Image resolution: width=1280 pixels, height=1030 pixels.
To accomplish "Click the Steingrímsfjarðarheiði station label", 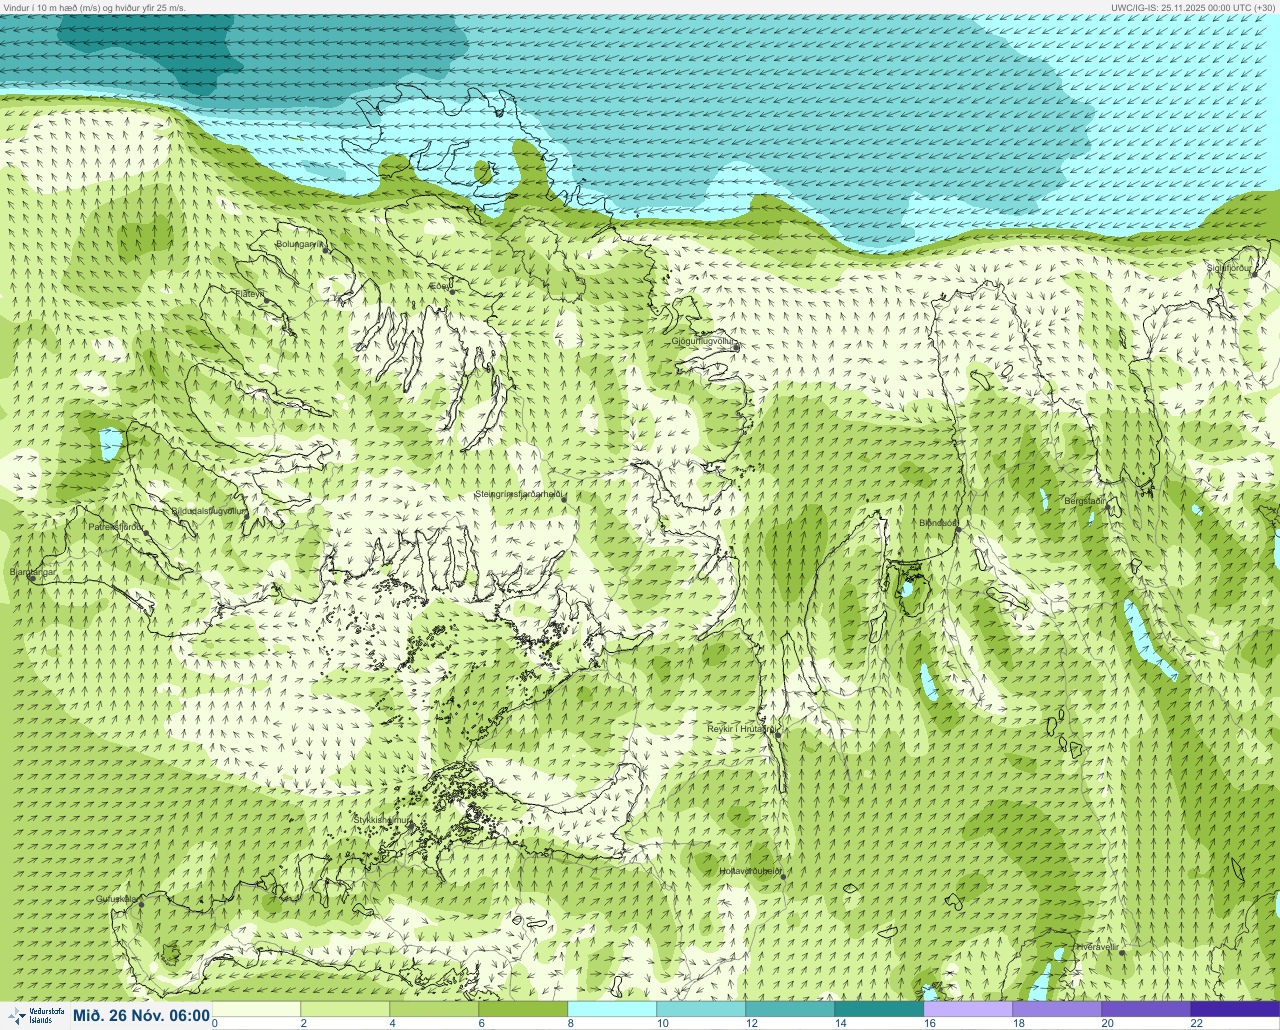I will coord(518,494).
